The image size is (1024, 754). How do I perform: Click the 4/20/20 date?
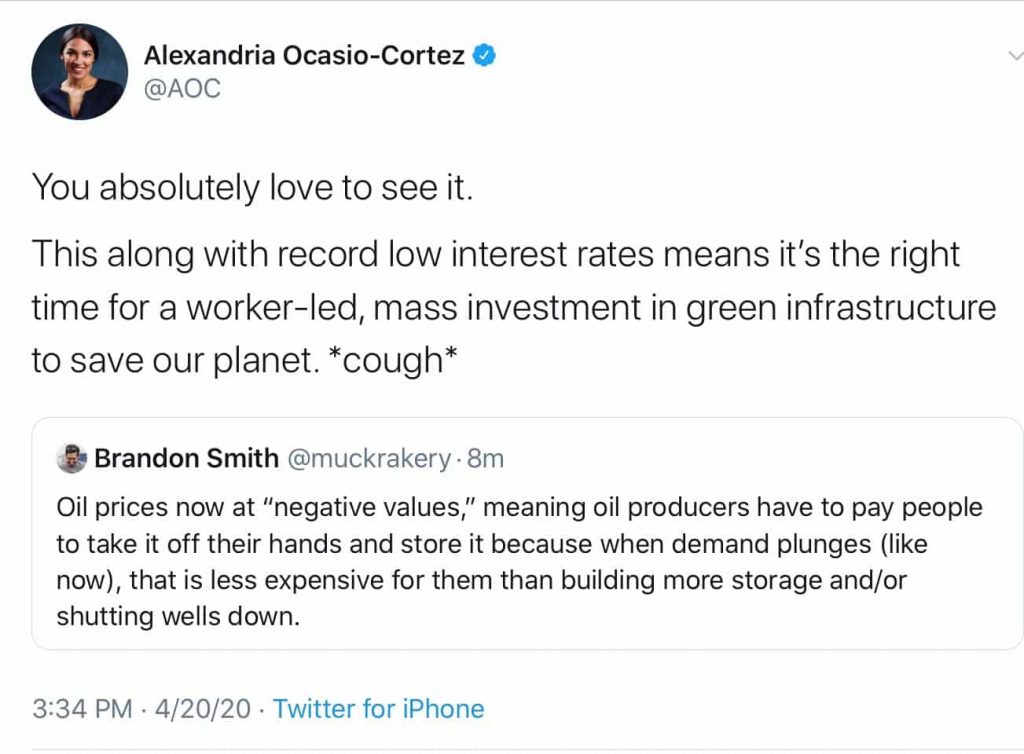coord(202,709)
